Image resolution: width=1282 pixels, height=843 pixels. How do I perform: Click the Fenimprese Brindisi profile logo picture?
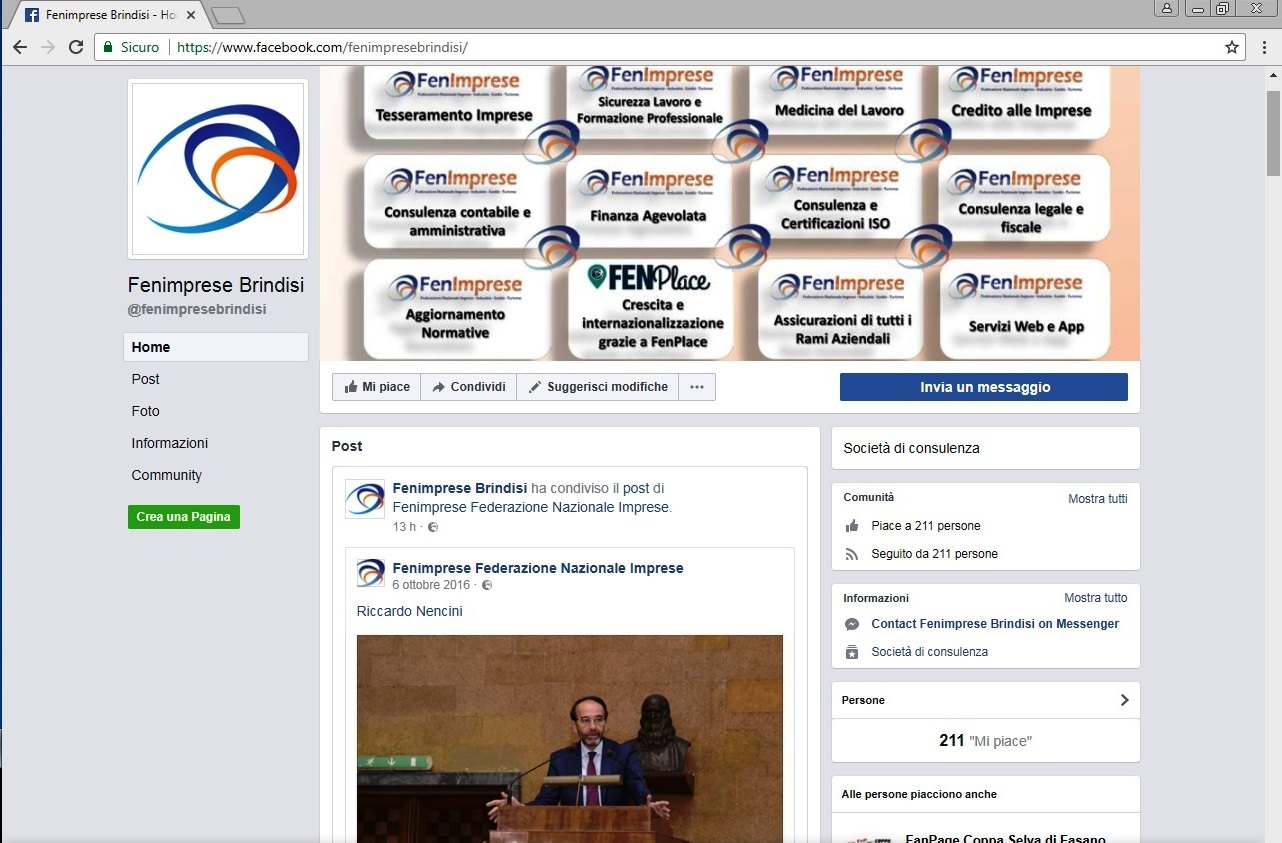[x=218, y=169]
